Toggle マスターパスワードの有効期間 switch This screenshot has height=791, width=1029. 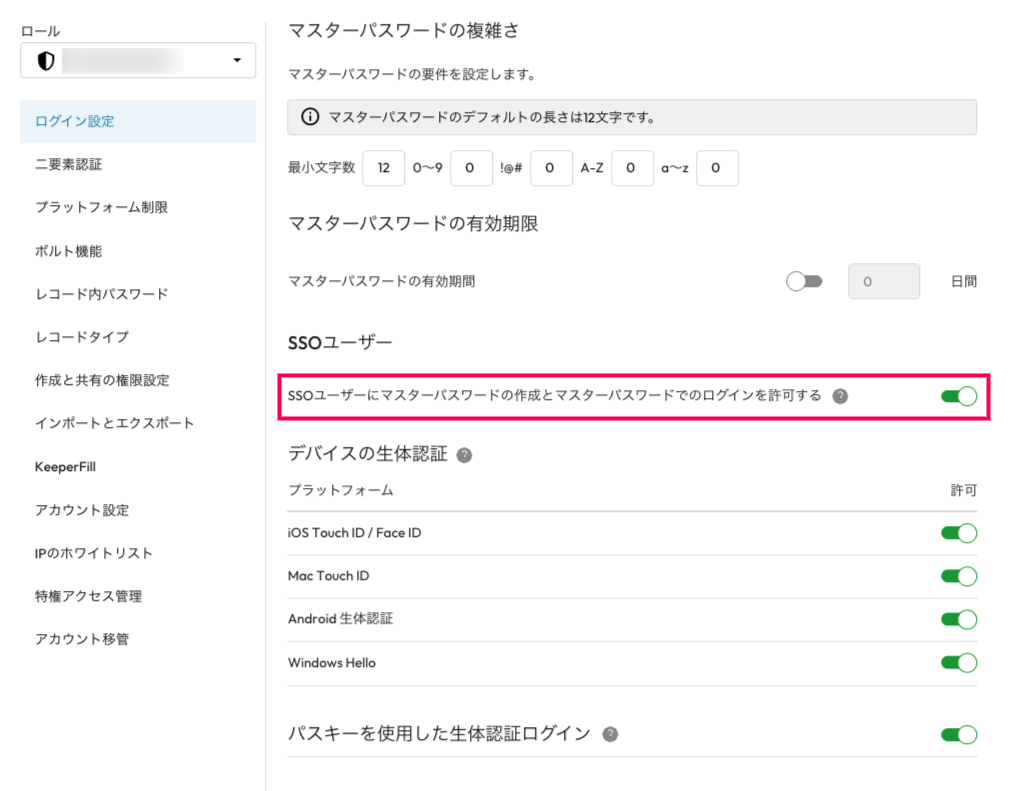tap(804, 282)
